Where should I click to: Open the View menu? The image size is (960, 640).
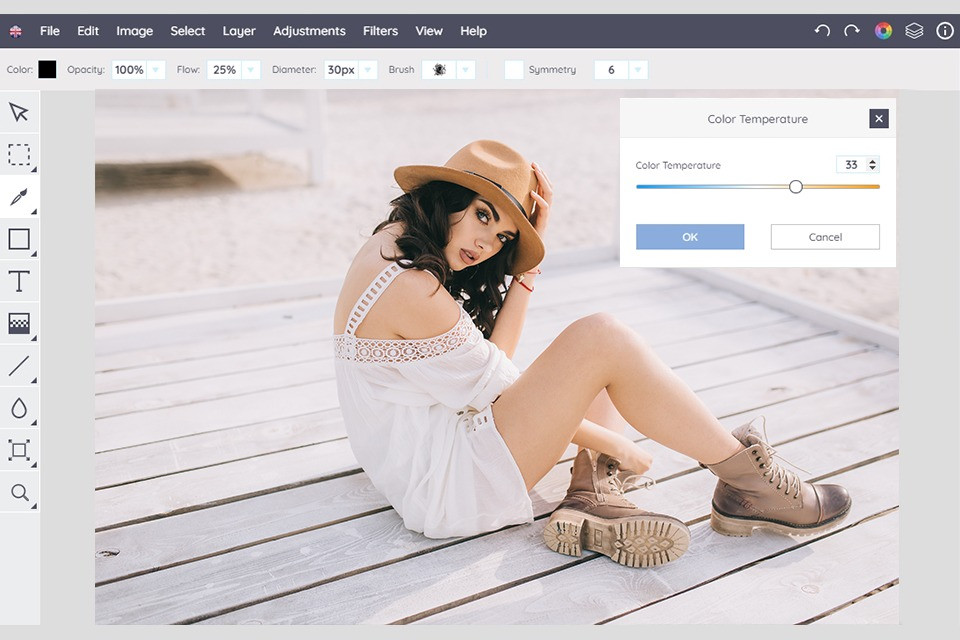(429, 31)
